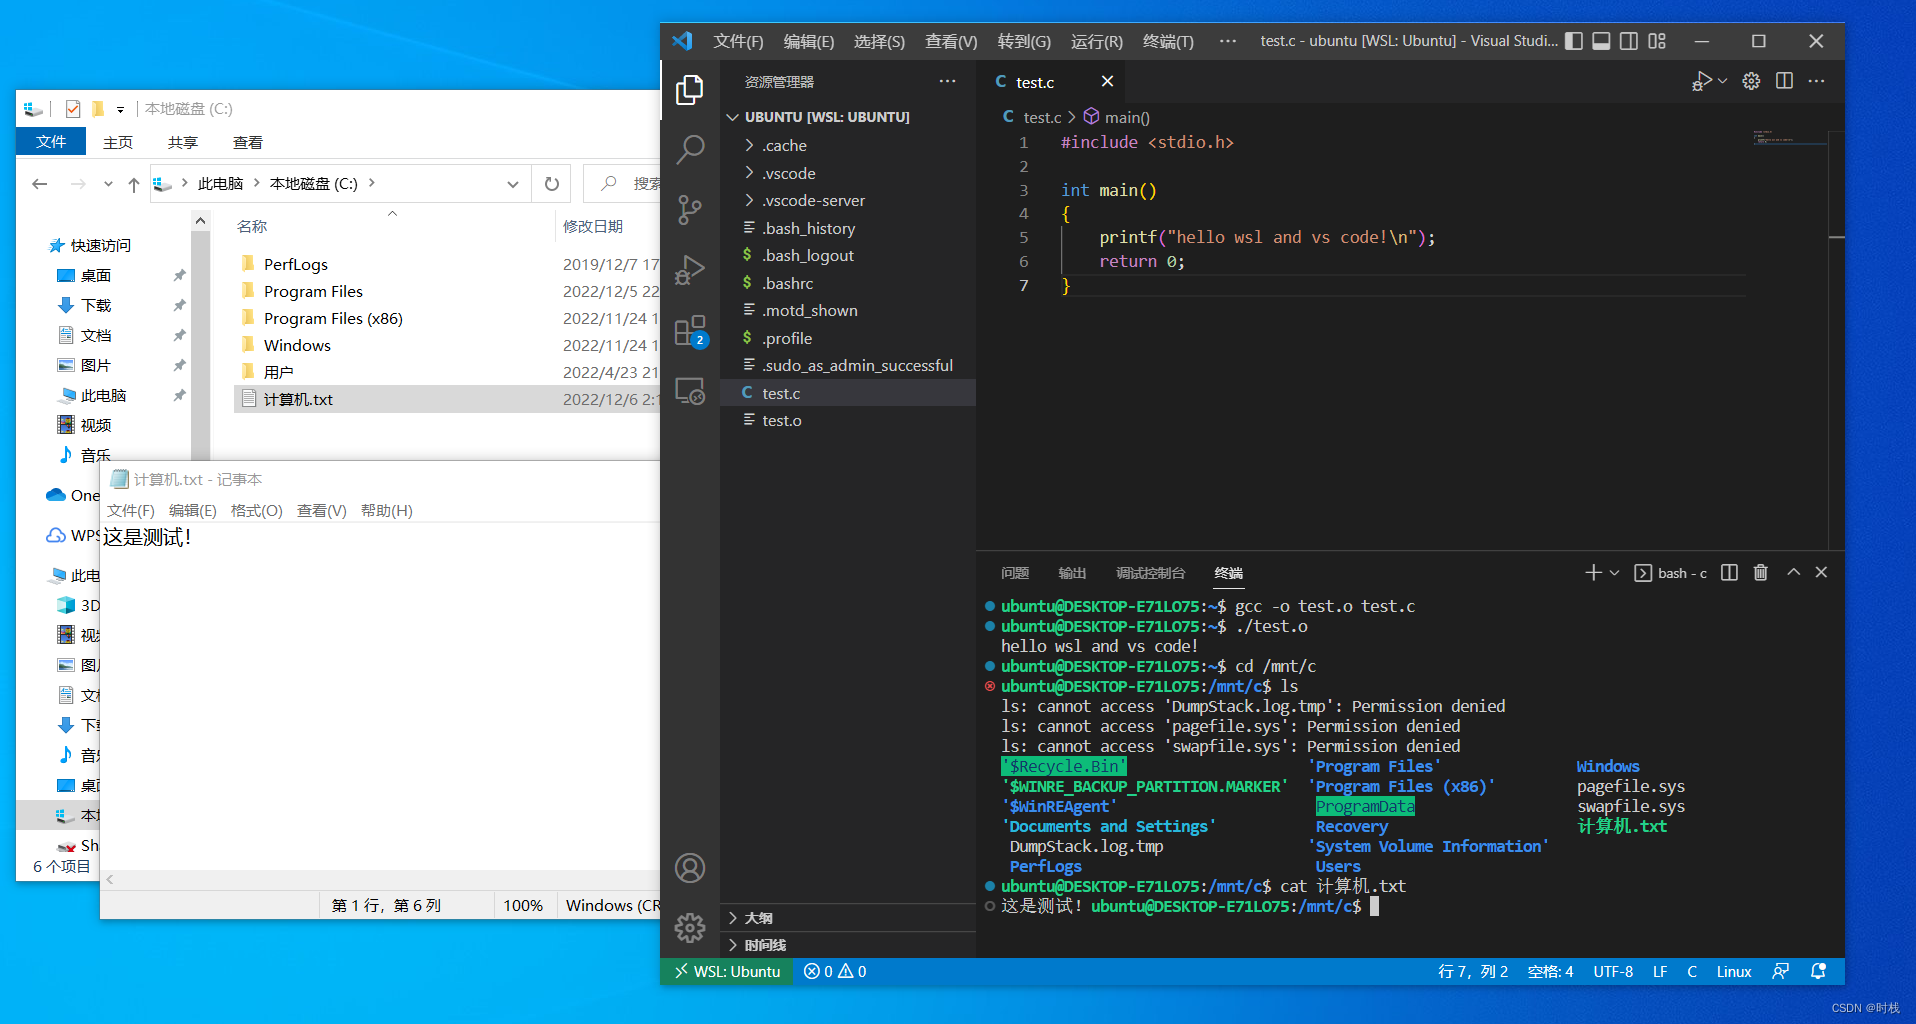Click the WSL: Ubuntu remote indicator
This screenshot has width=1916, height=1024.
tap(727, 971)
